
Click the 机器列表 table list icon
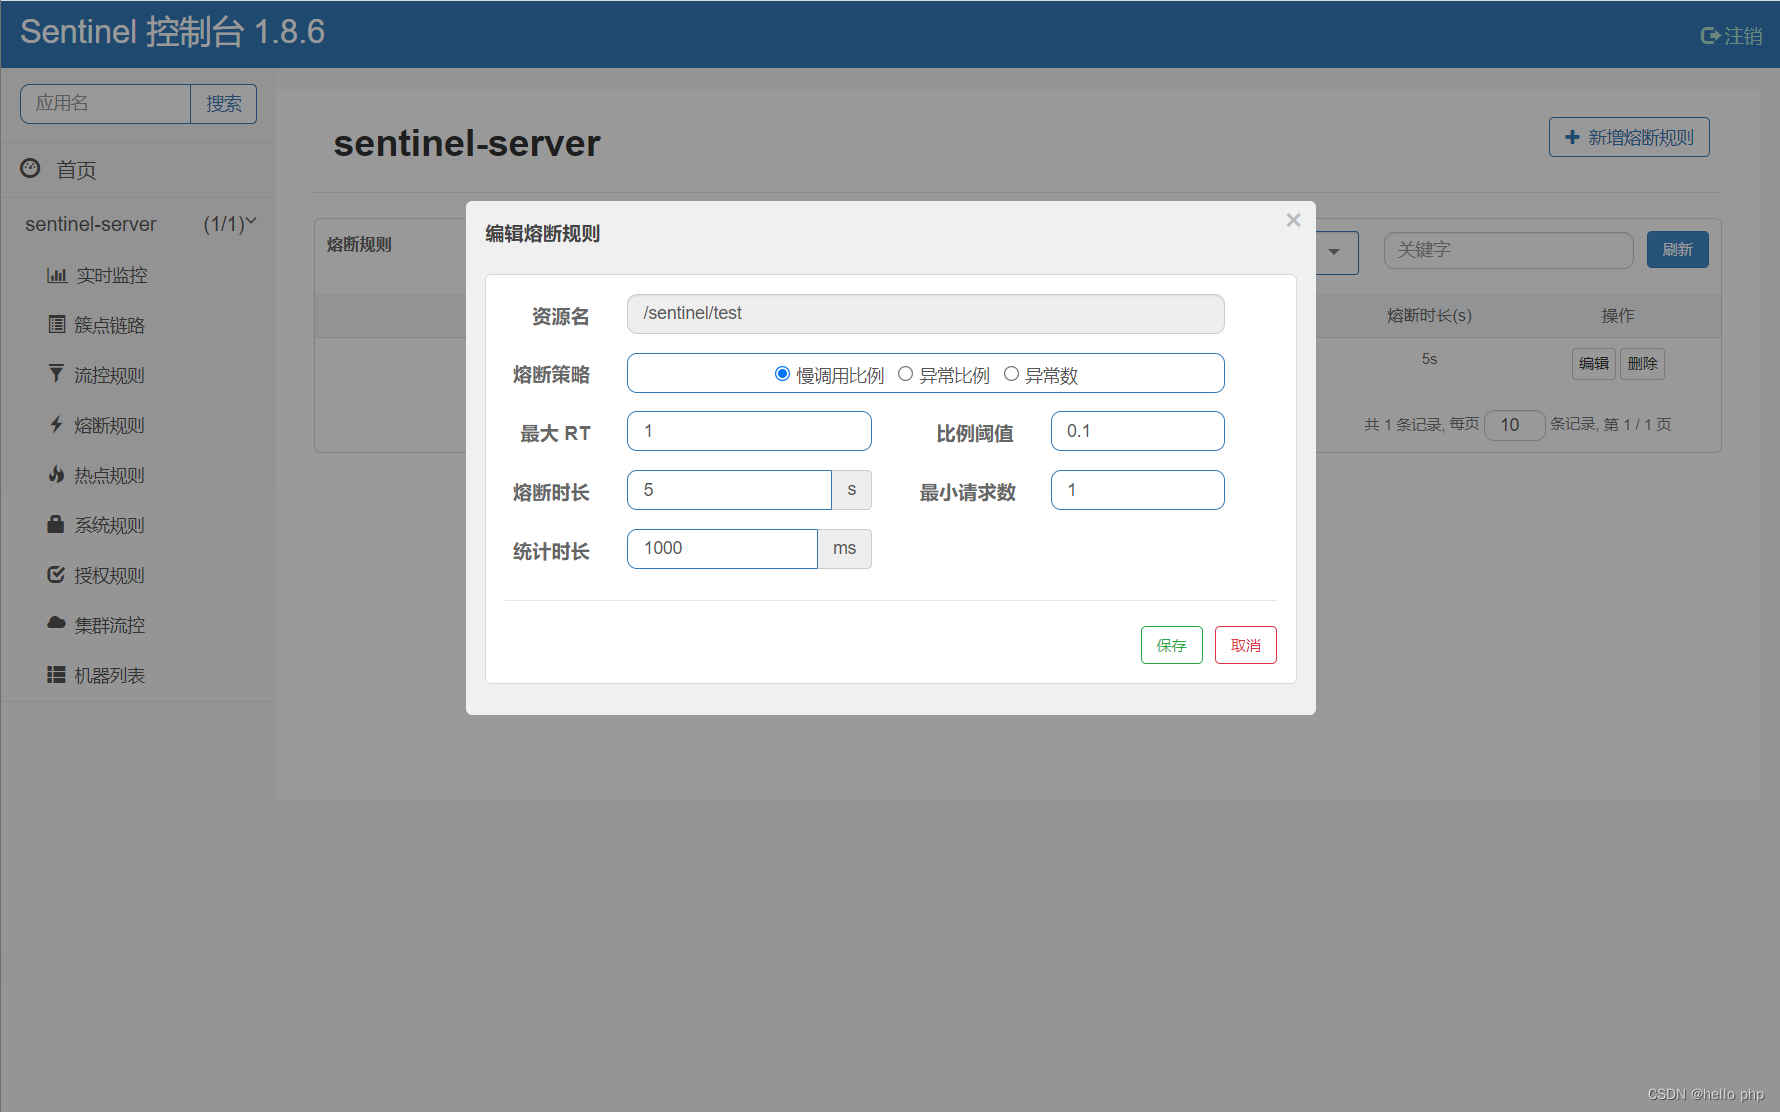tap(56, 675)
